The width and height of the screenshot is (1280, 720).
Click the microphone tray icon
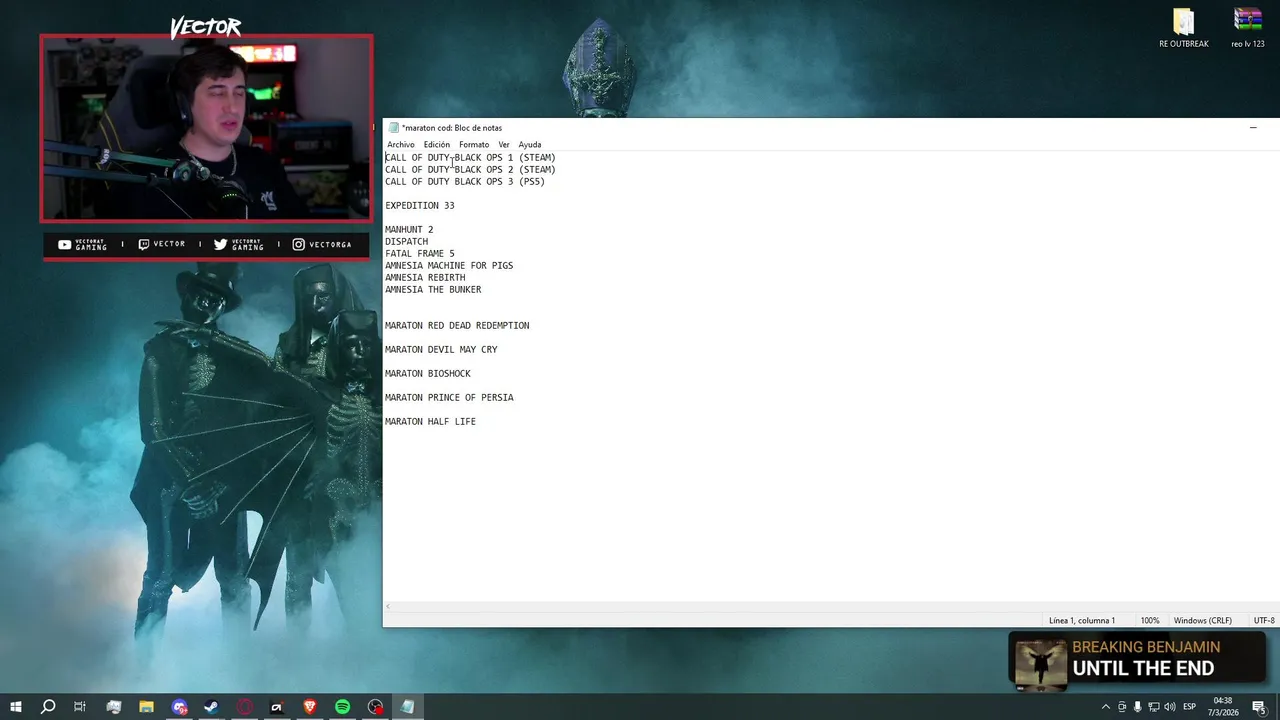[1137, 707]
